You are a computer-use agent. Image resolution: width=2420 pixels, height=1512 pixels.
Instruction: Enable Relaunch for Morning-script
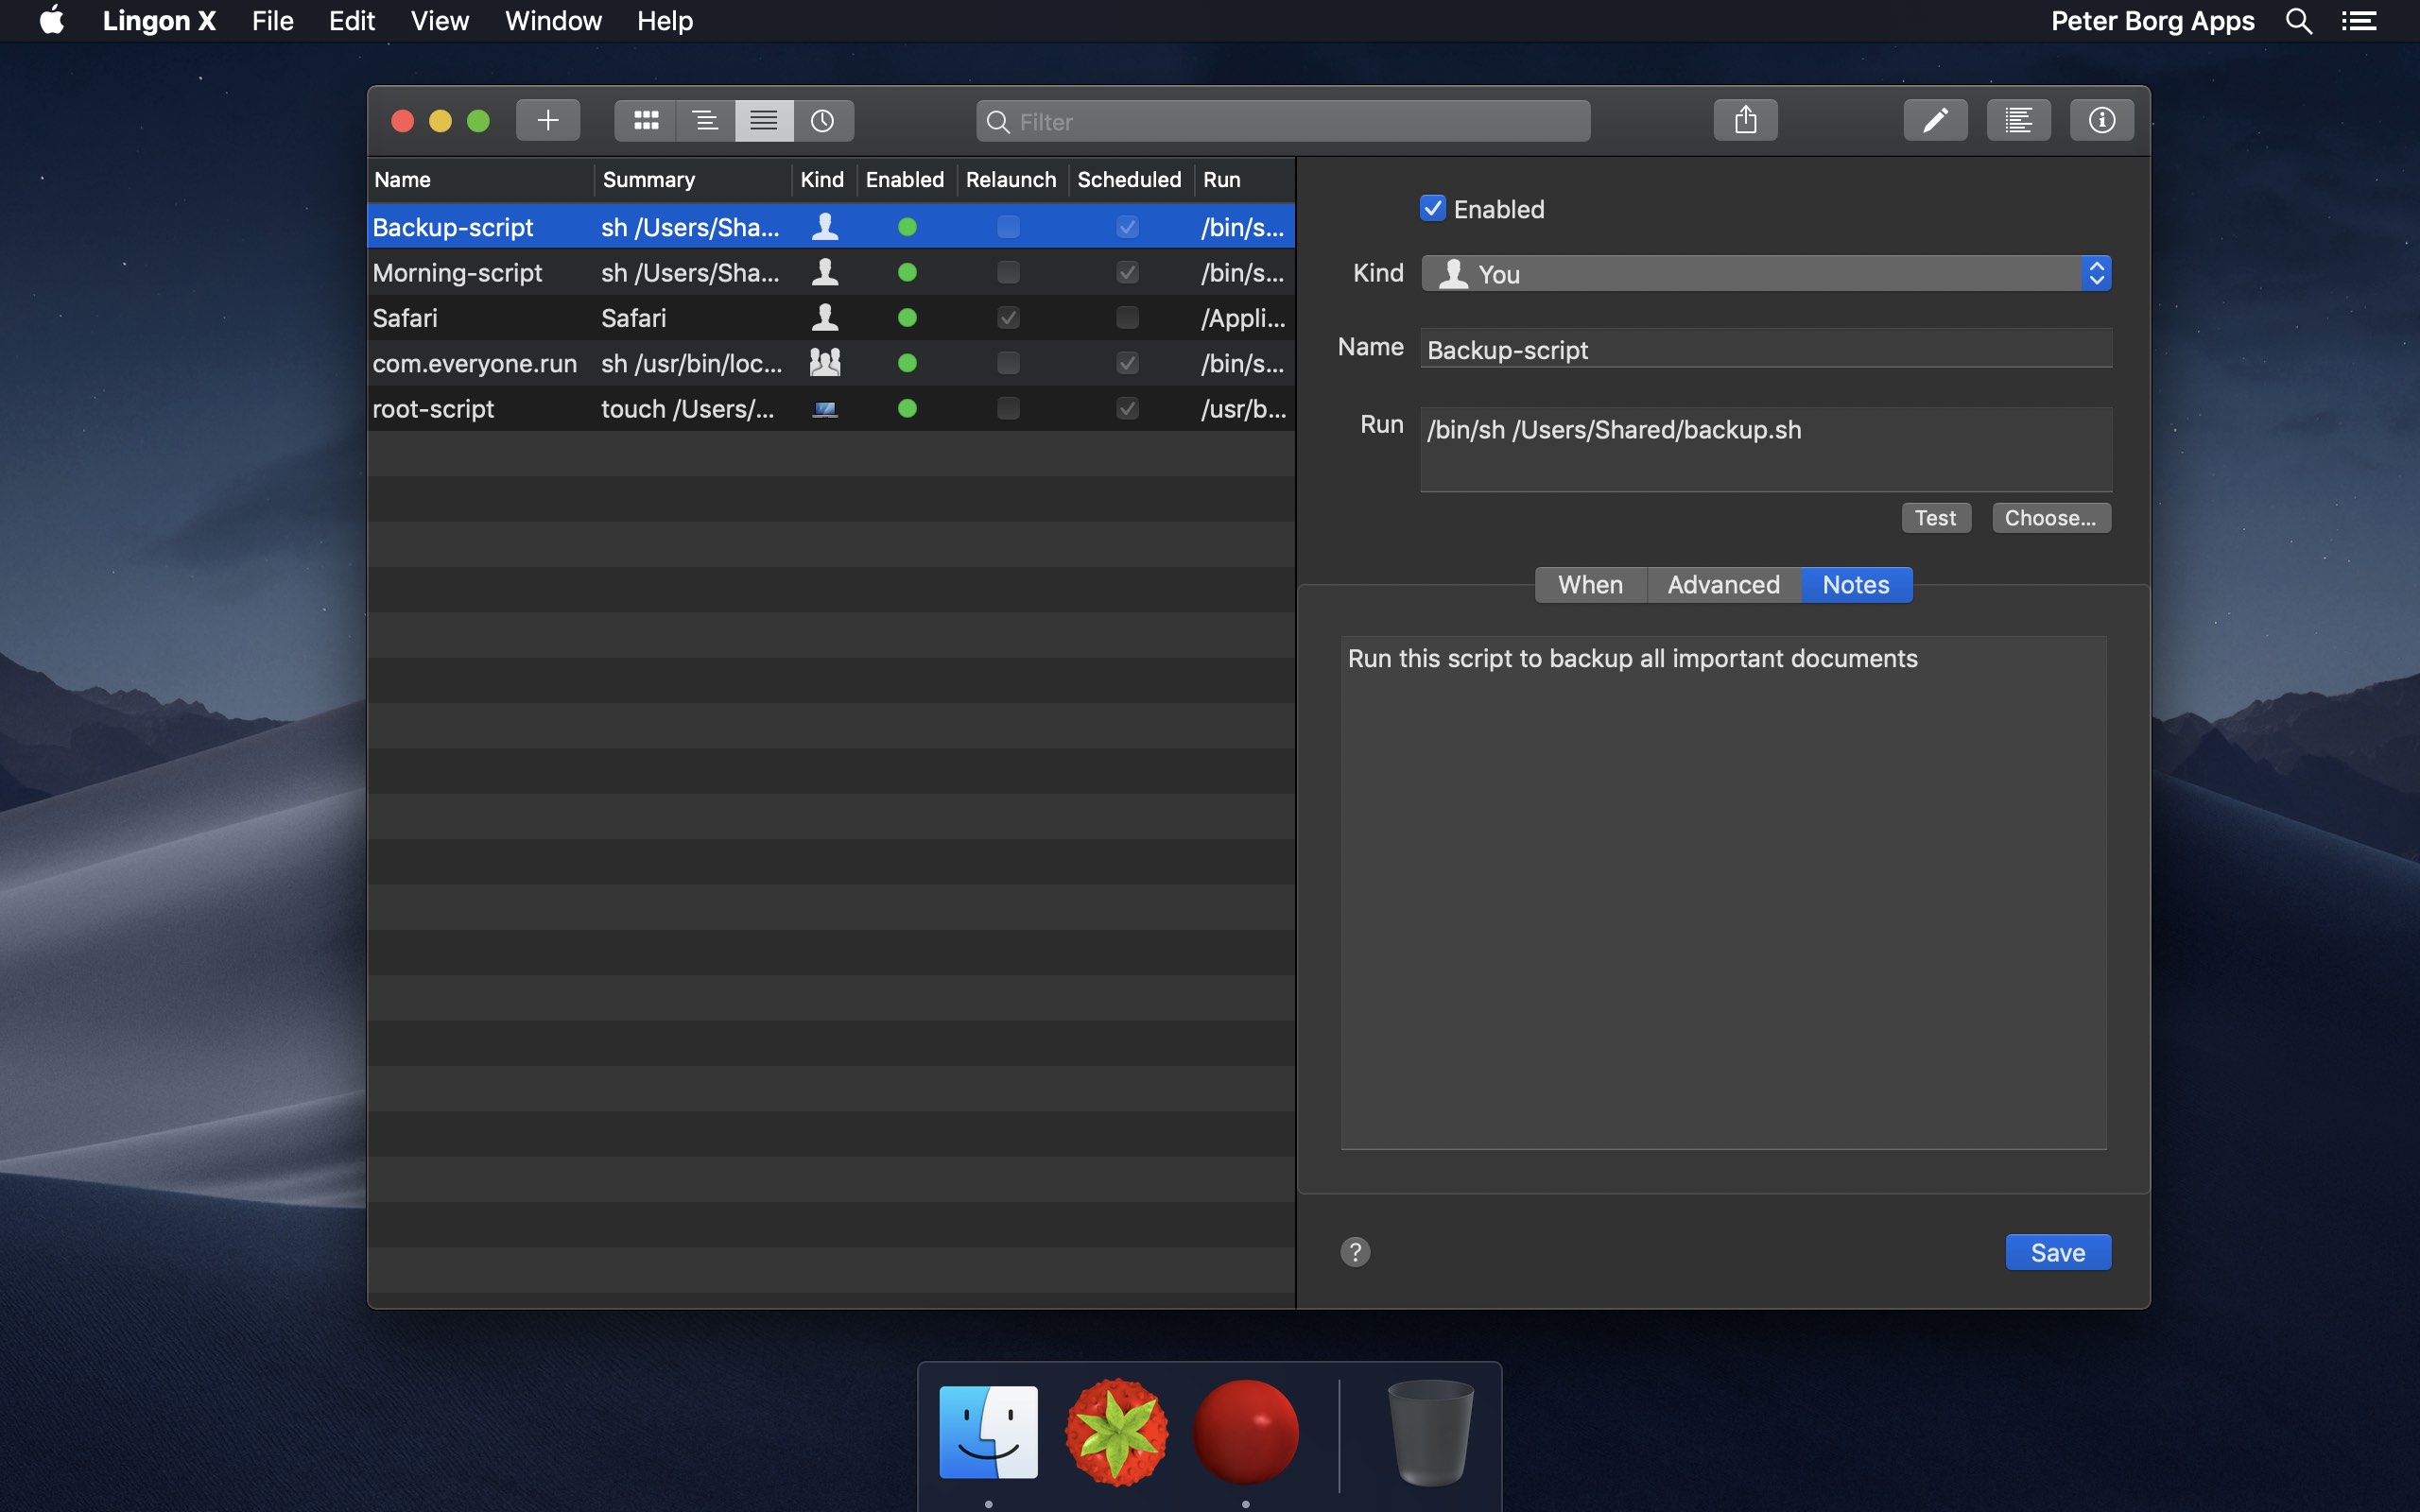tap(1007, 272)
